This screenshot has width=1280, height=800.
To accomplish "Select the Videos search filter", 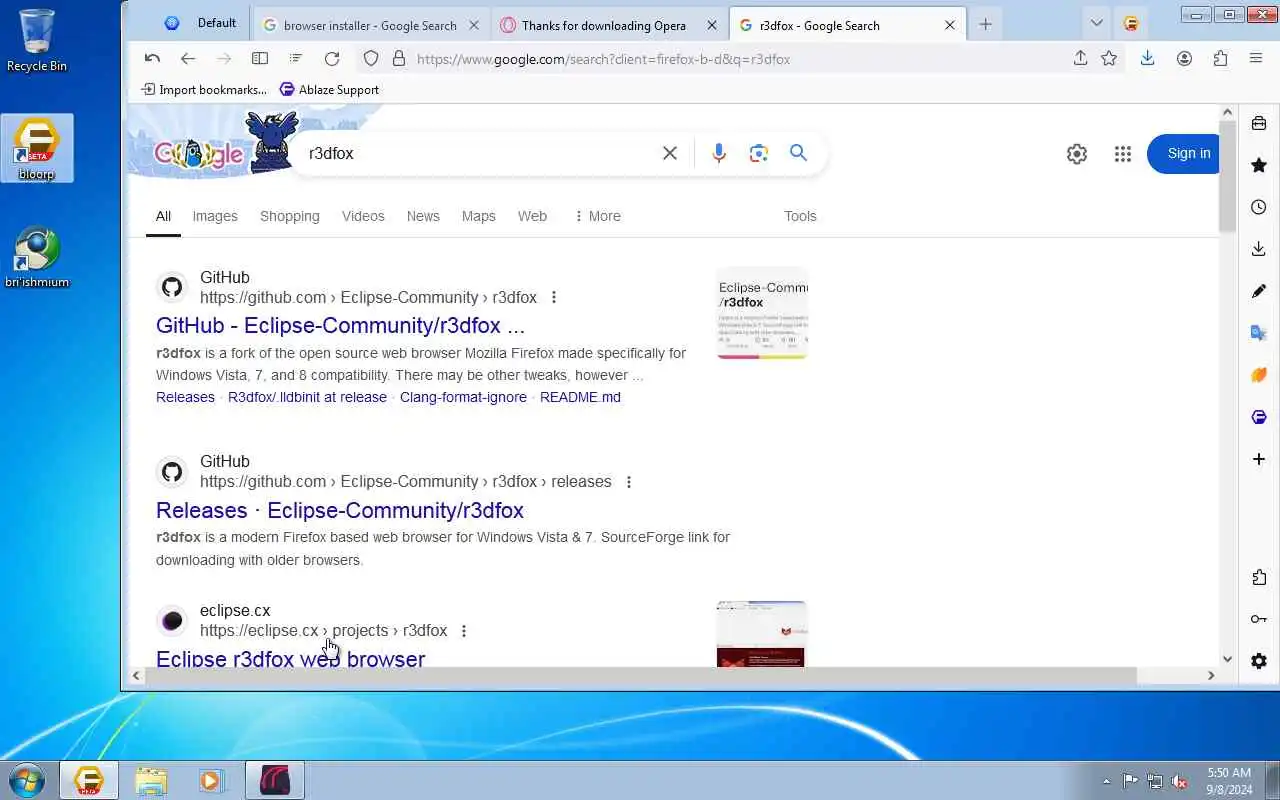I will 363,216.
